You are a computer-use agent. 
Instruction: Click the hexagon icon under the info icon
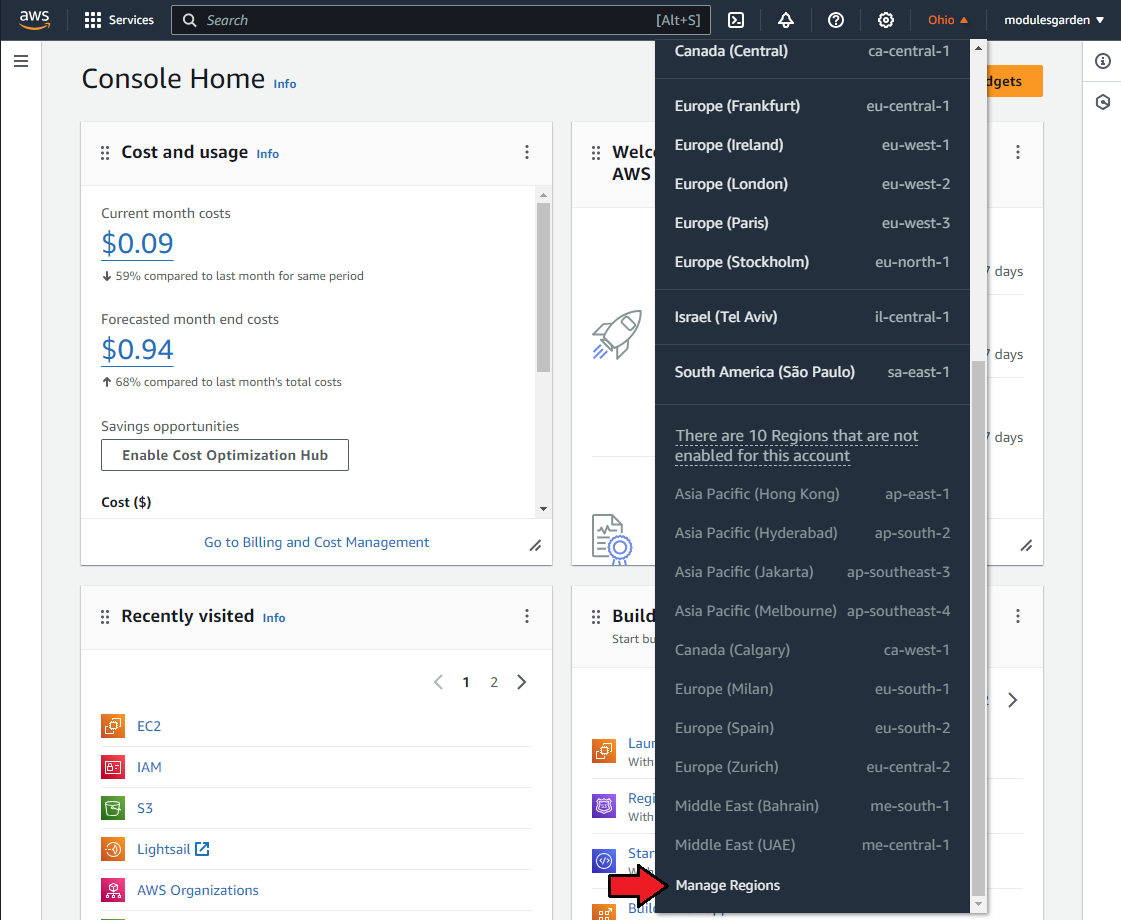point(1102,102)
